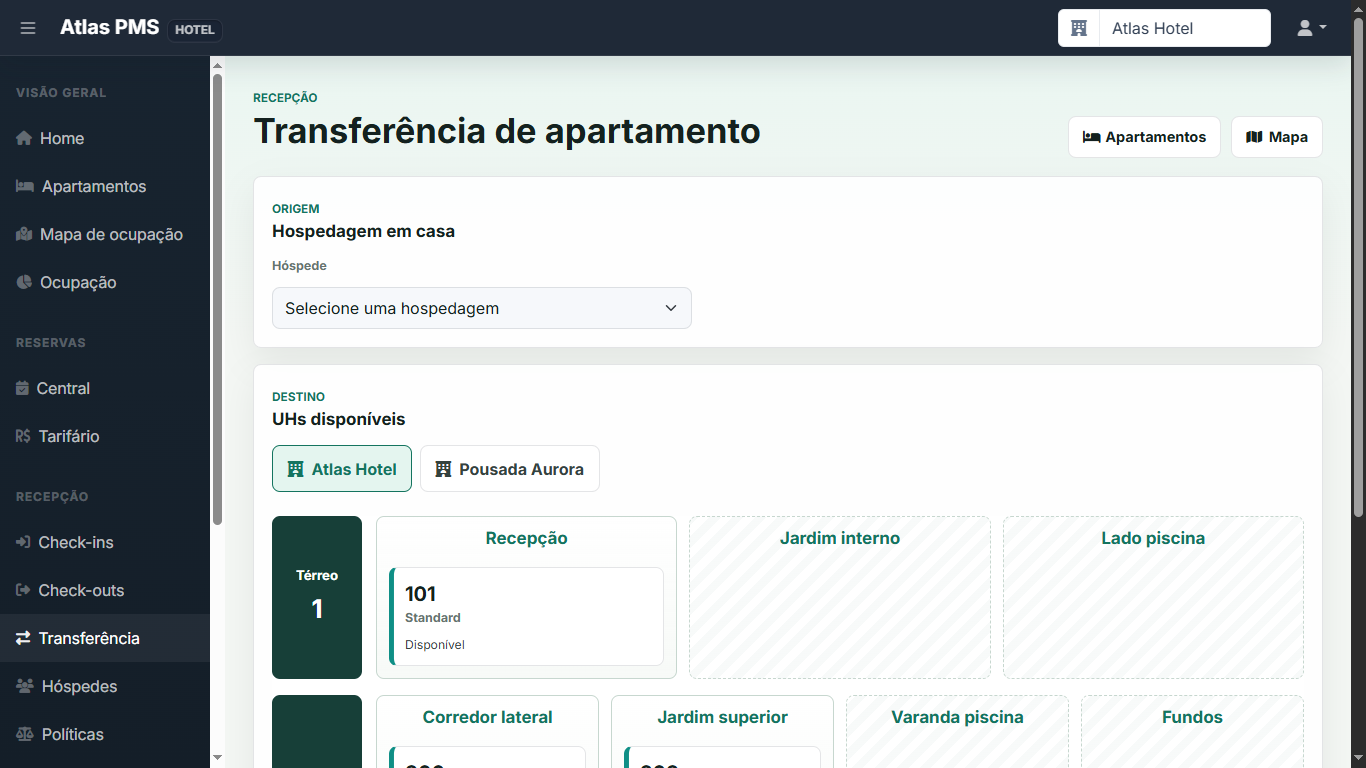Click the HOTEL badge next to logo
This screenshot has width=1366, height=768.
click(x=195, y=30)
